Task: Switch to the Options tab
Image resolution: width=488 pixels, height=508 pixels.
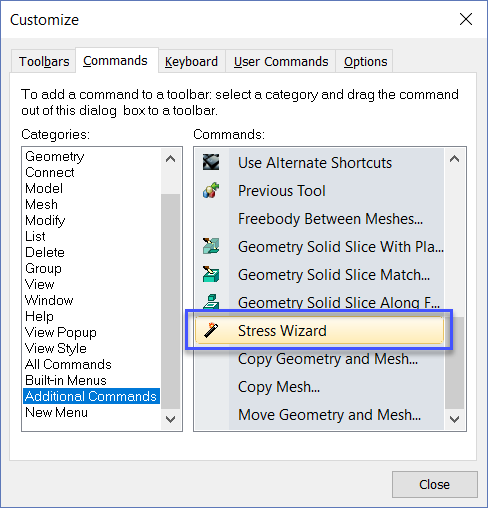Action: (365, 62)
